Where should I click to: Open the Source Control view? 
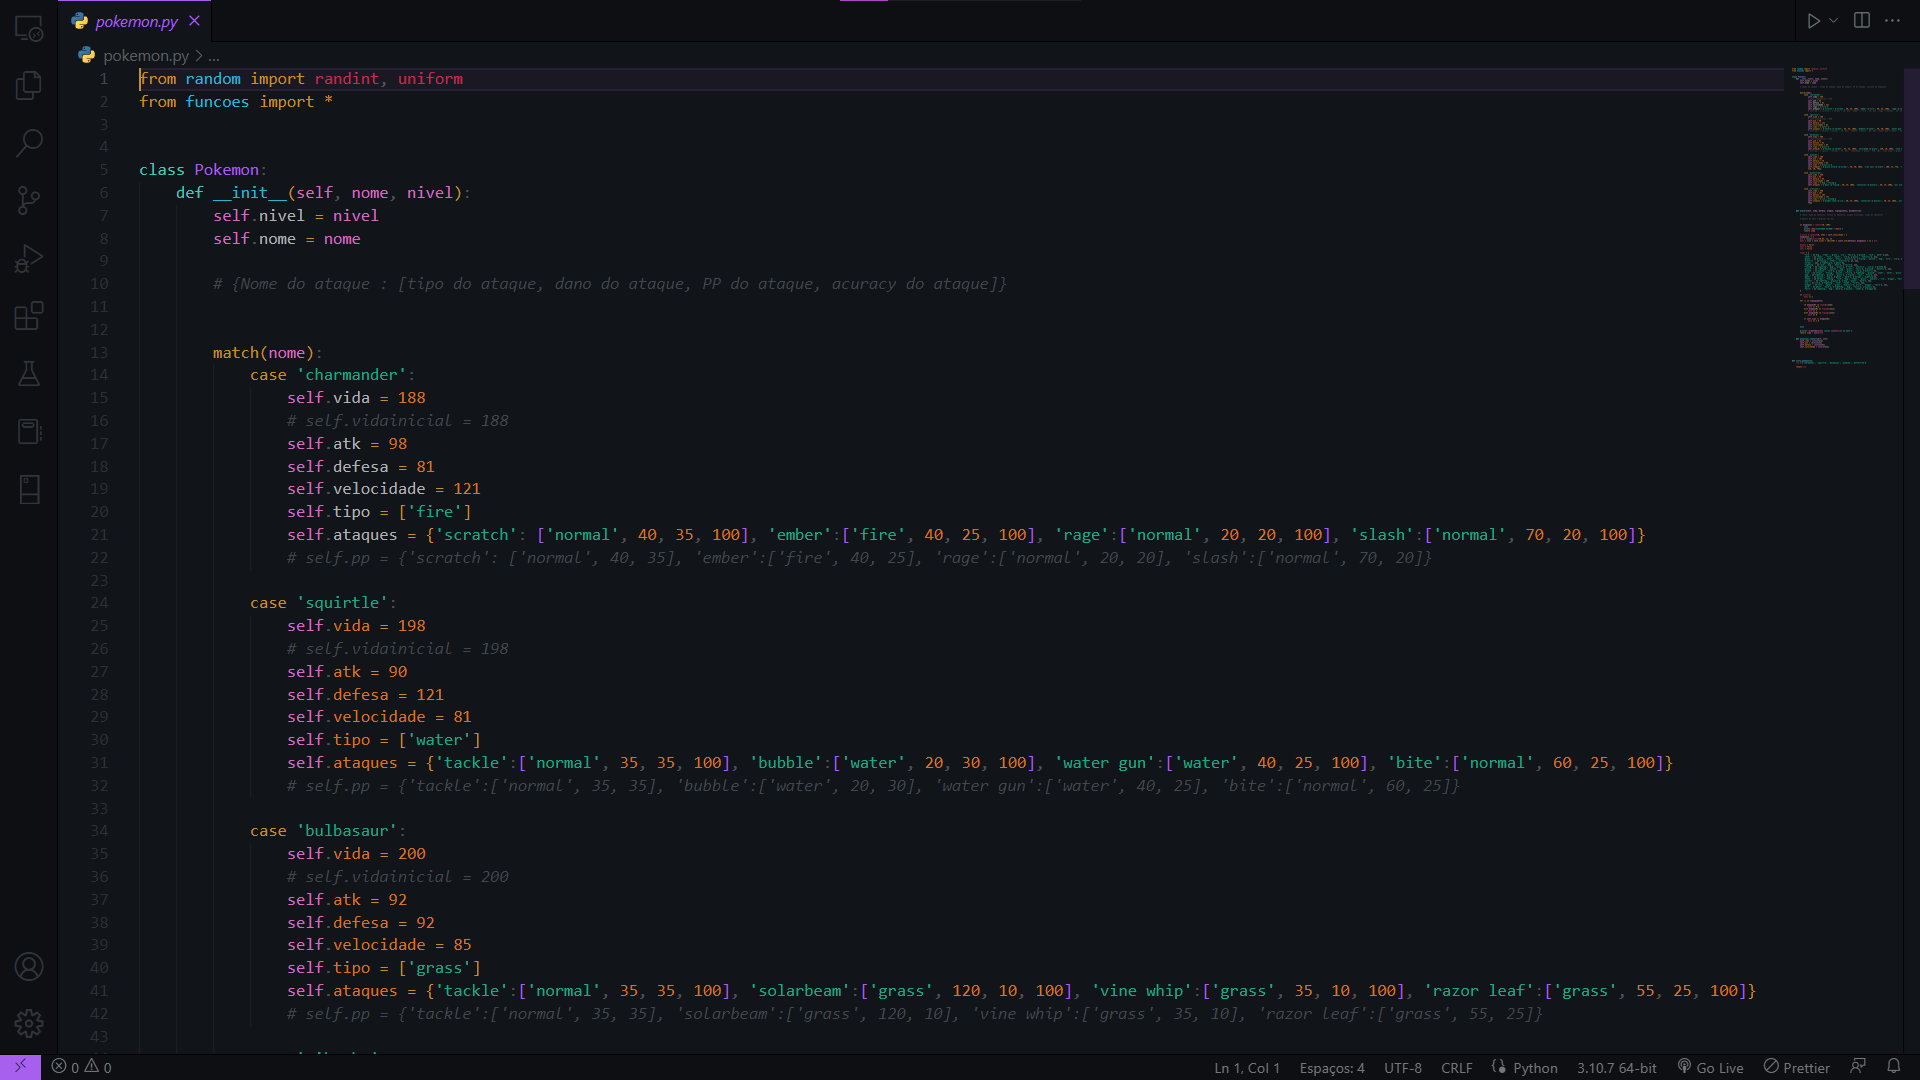pyautogui.click(x=29, y=200)
